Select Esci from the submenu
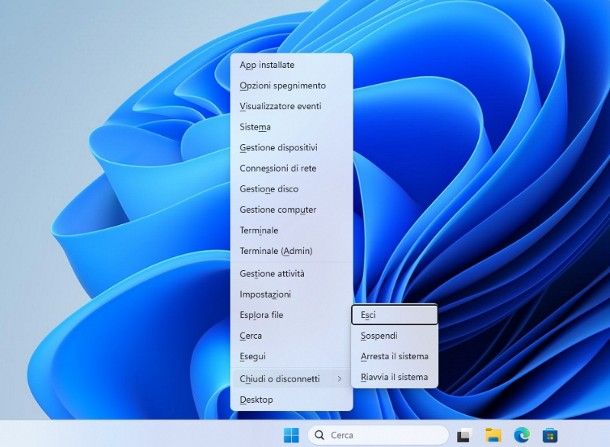 394,314
